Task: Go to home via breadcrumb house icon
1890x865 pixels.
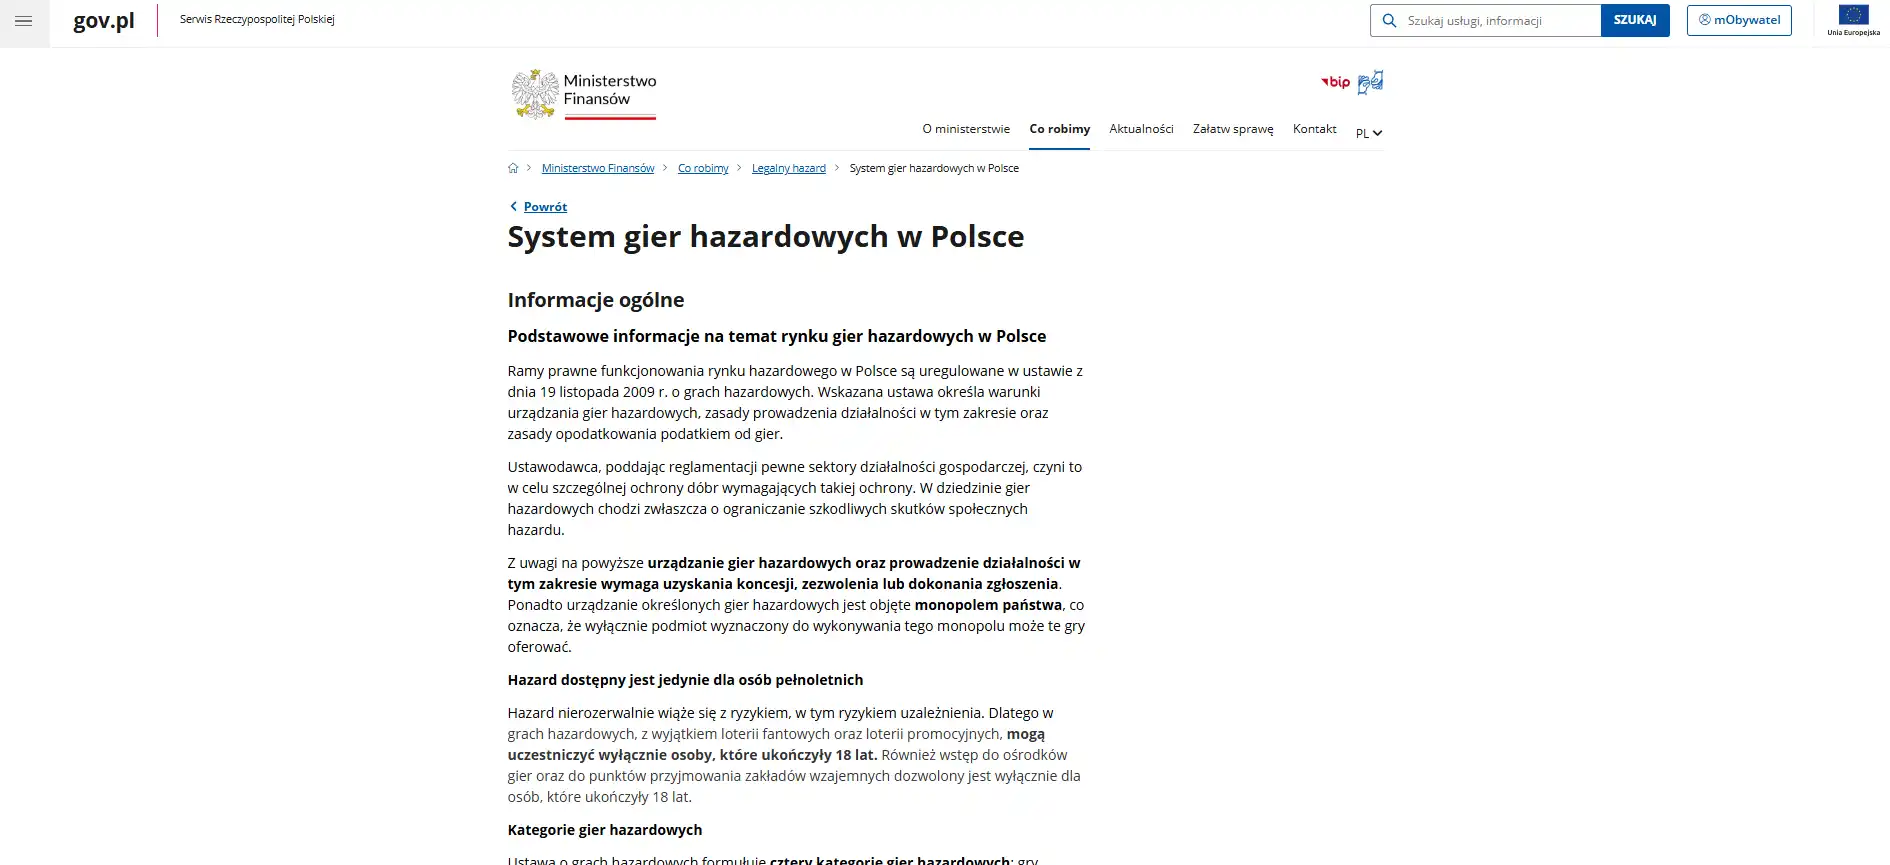Action: coord(513,168)
